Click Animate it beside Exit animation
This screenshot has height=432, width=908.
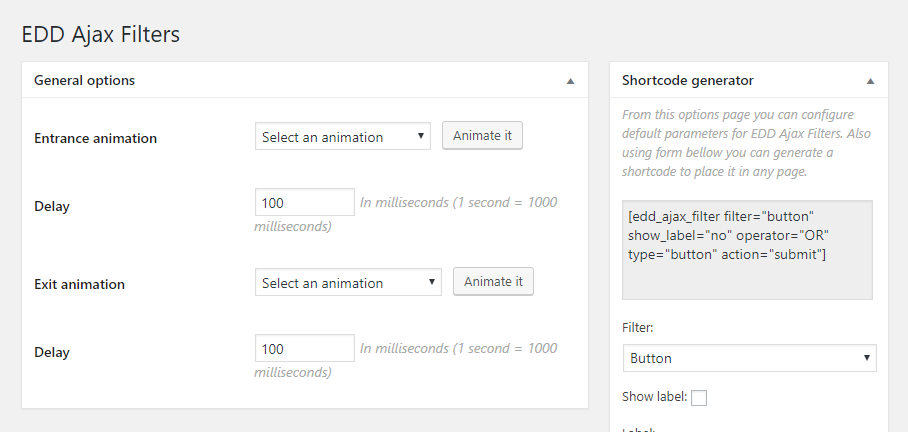coord(493,281)
